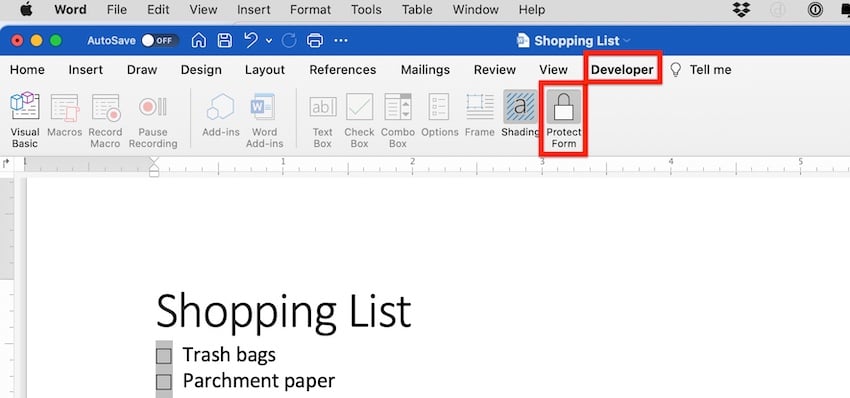Image resolution: width=850 pixels, height=398 pixels.
Task: Start Record Macro
Action: click(105, 120)
